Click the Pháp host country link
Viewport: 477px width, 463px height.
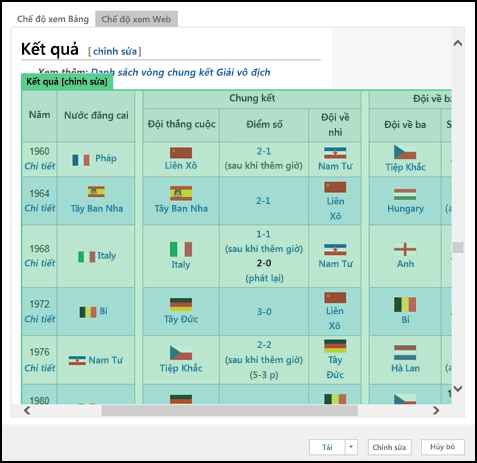click(x=106, y=158)
